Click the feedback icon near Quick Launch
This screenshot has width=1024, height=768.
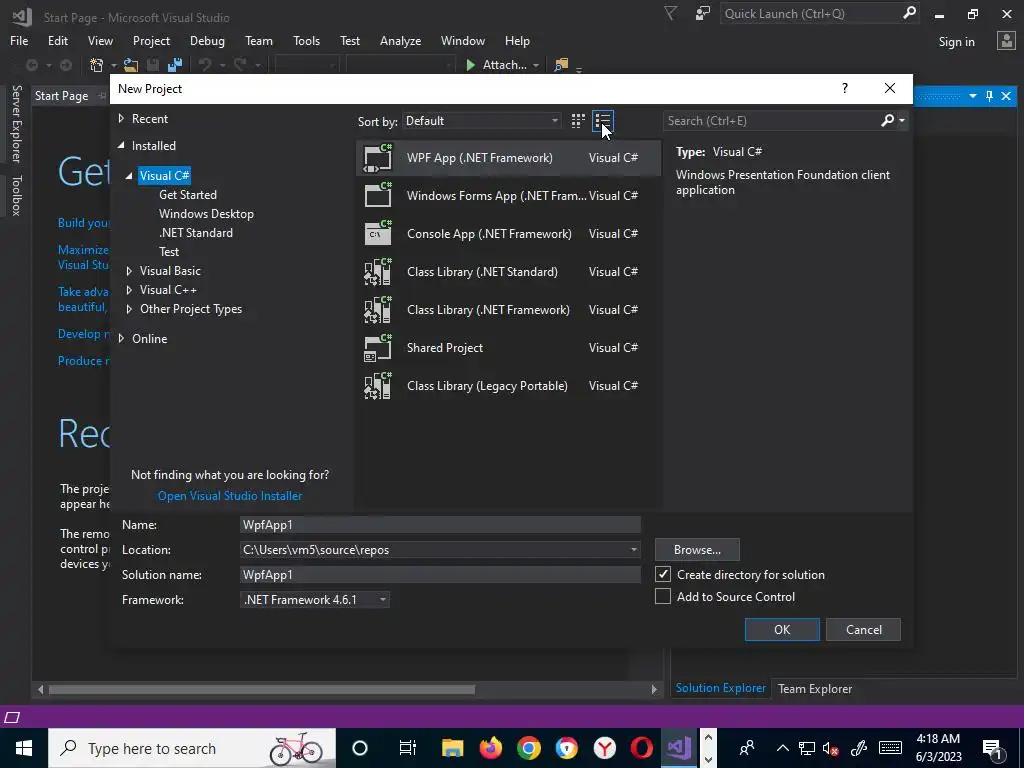click(703, 14)
